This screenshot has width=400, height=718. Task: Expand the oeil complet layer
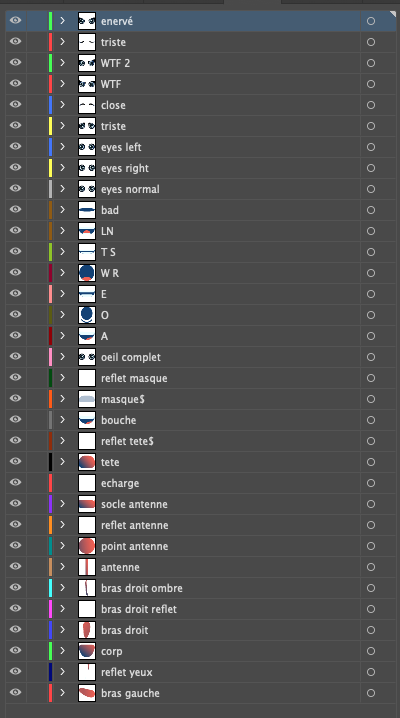(63, 357)
